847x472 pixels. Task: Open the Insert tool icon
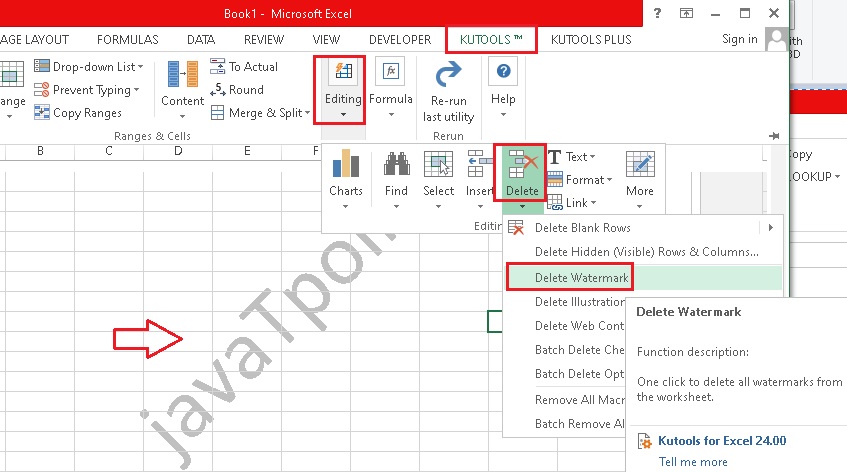[x=480, y=164]
